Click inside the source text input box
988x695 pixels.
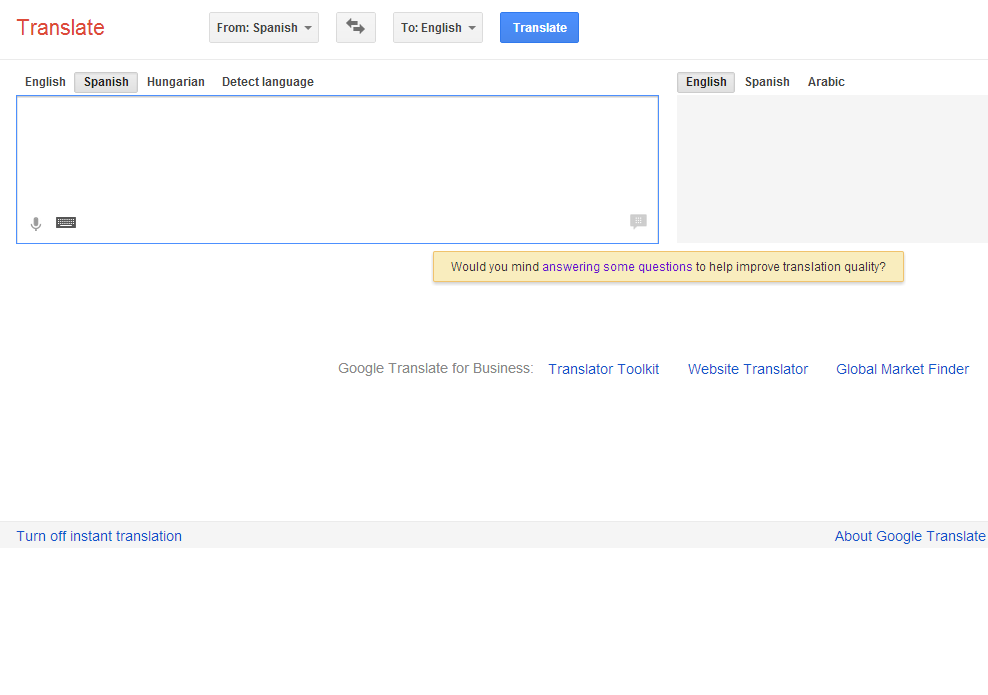(337, 169)
